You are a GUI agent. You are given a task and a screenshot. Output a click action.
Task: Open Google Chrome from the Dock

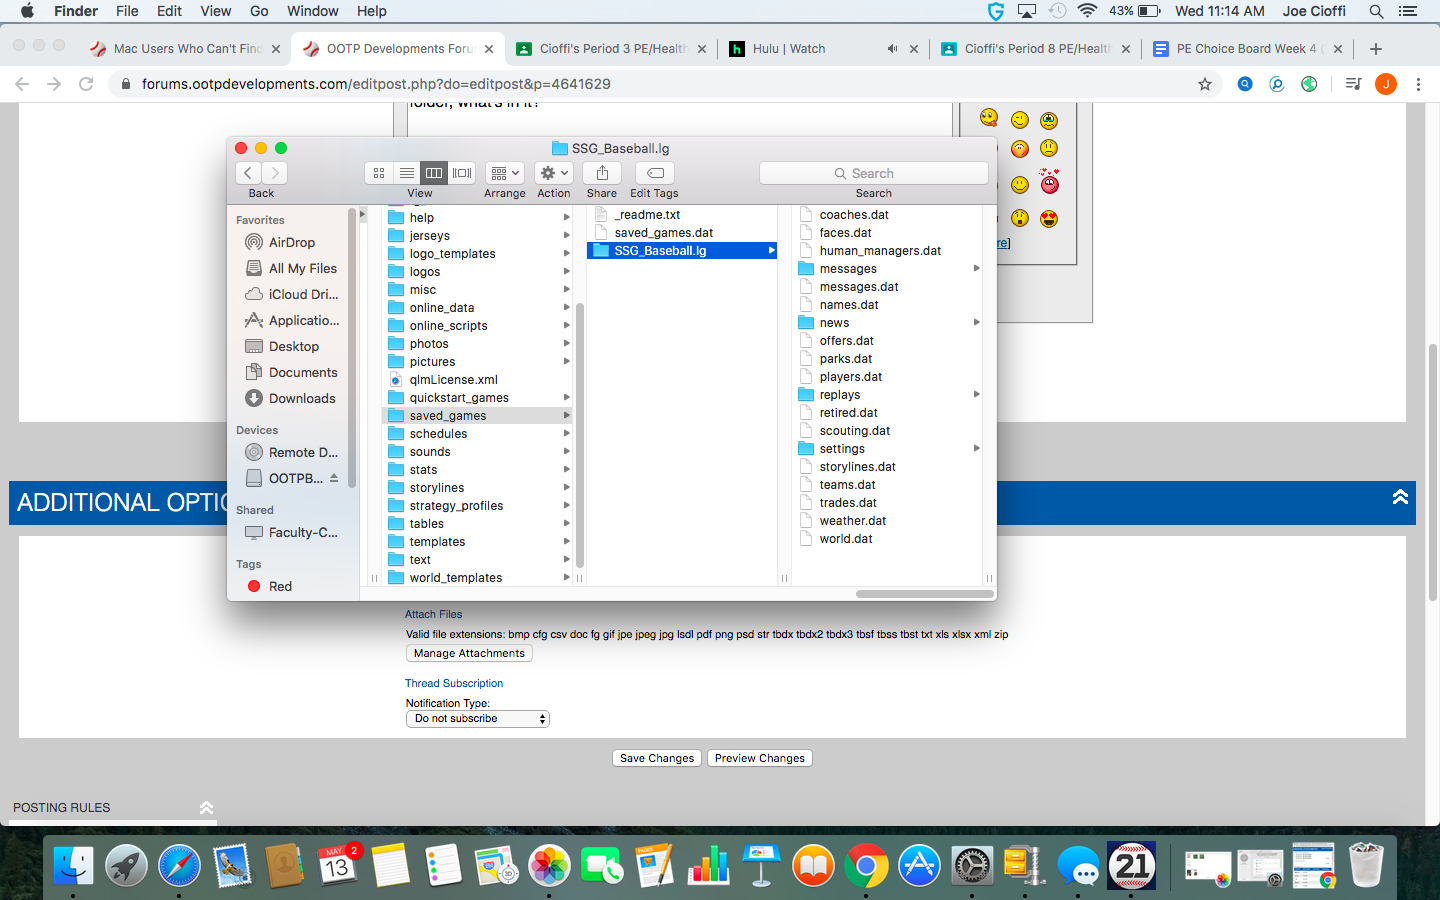pyautogui.click(x=866, y=866)
